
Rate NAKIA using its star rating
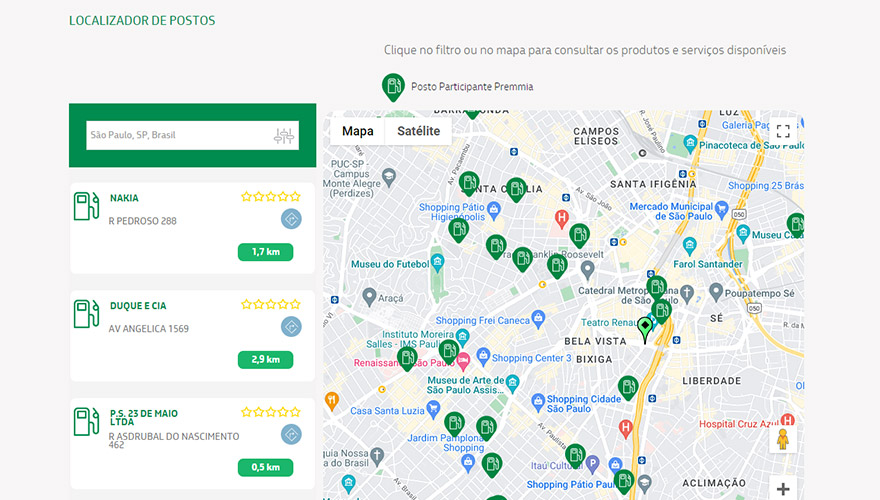click(x=271, y=196)
